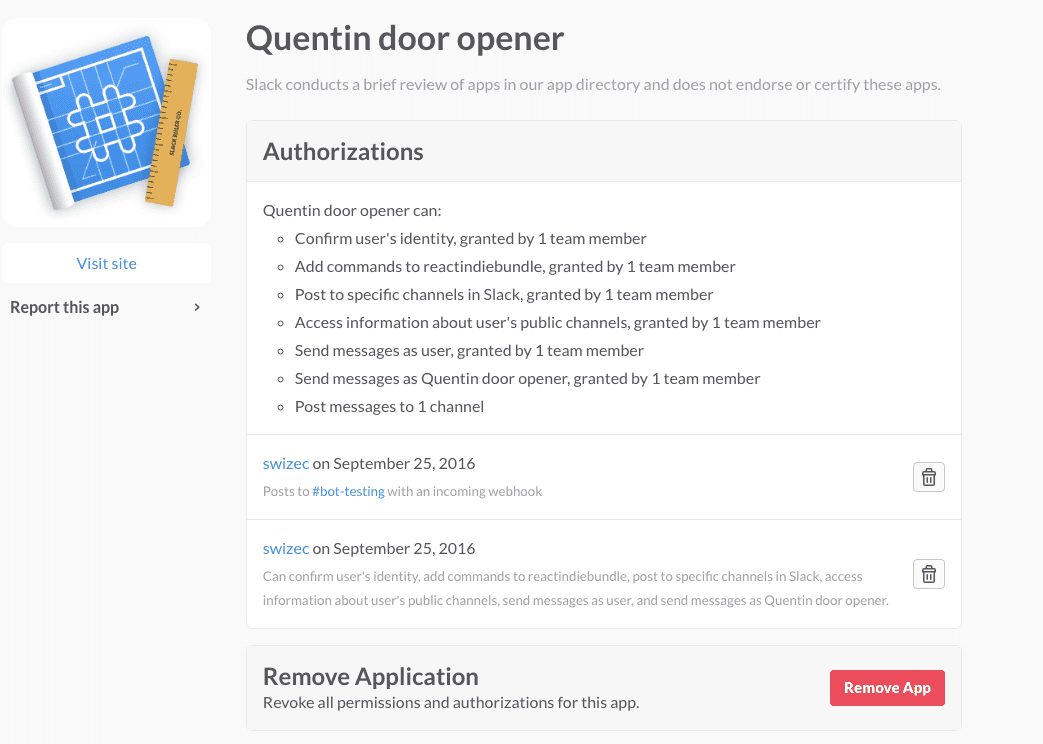Image resolution: width=1043 pixels, height=744 pixels.
Task: Click the Confirm user's identity permission item
Action: pos(470,239)
